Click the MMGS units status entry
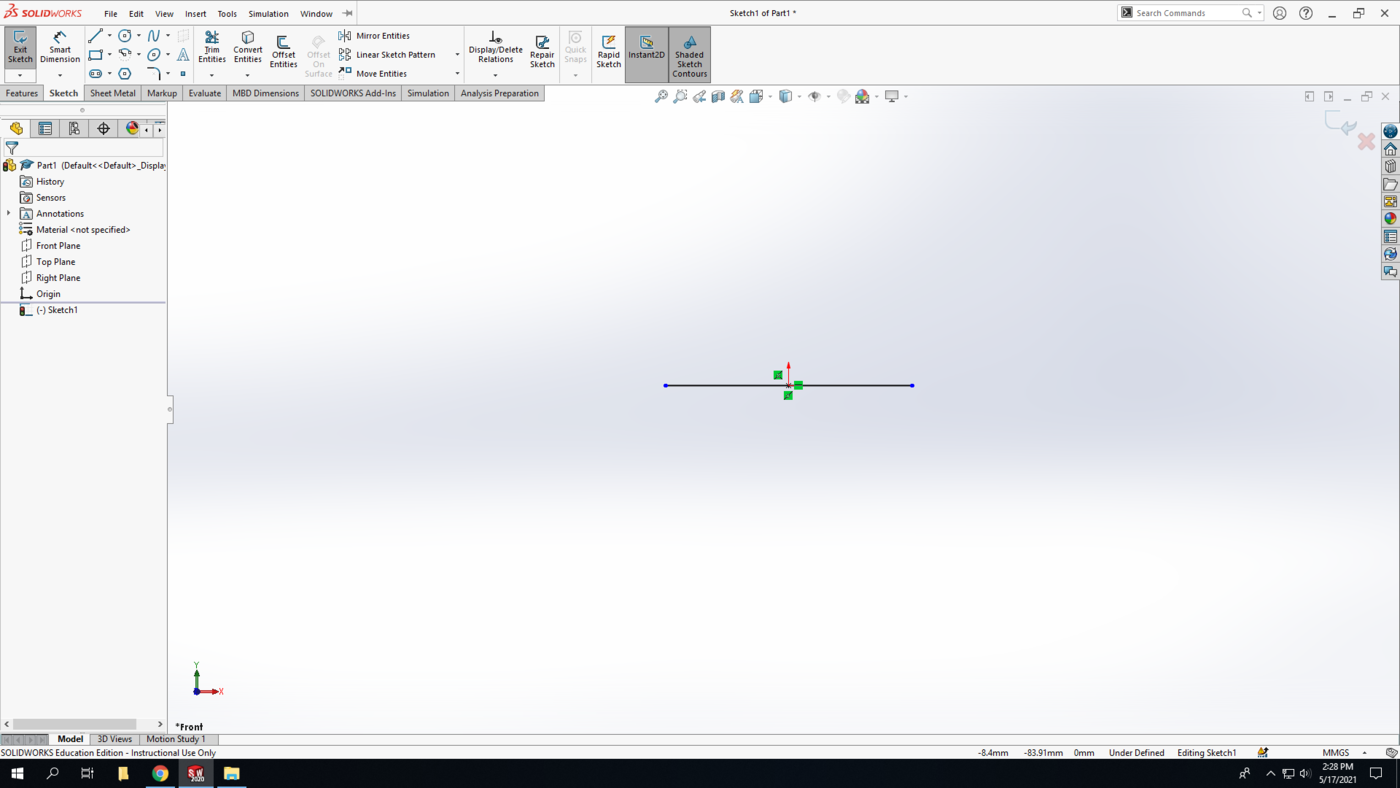The image size is (1400, 788). point(1336,753)
